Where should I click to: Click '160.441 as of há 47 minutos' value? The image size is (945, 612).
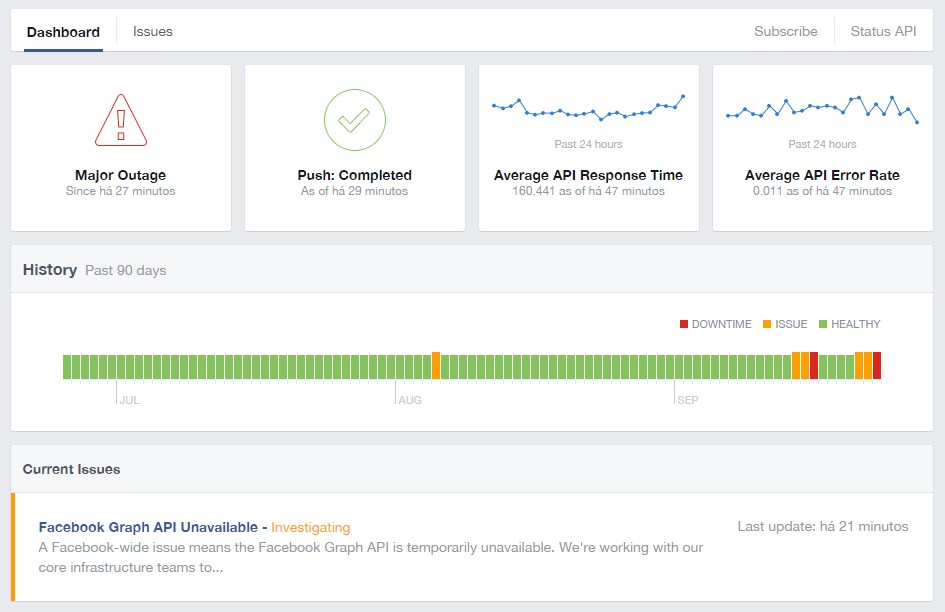point(588,191)
